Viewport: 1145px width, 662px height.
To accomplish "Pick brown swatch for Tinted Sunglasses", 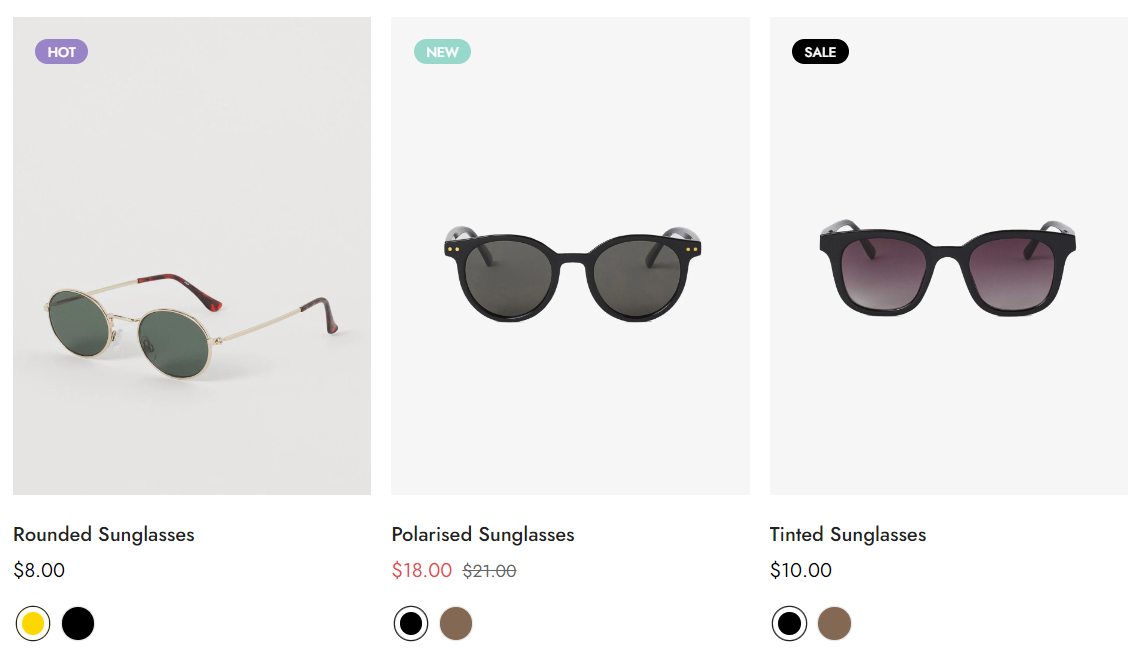I will (x=834, y=624).
